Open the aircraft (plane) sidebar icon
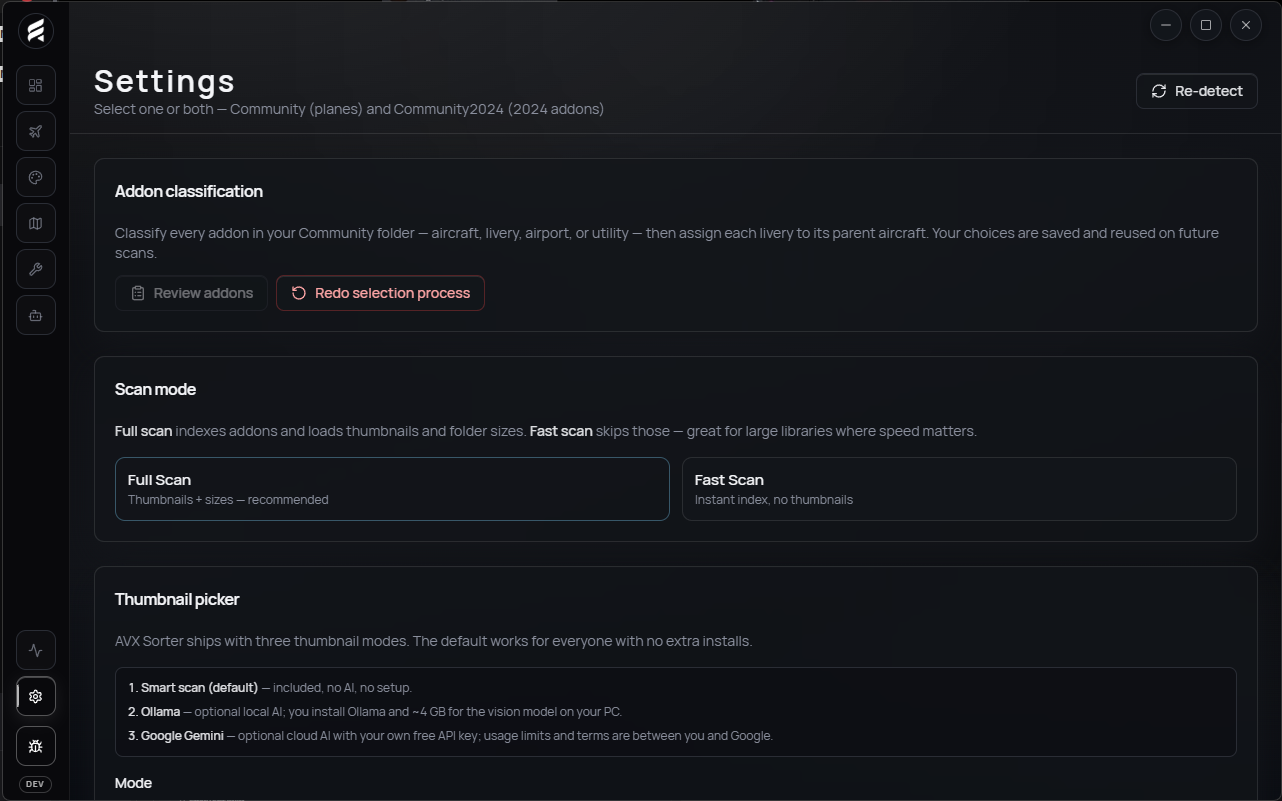 36,131
